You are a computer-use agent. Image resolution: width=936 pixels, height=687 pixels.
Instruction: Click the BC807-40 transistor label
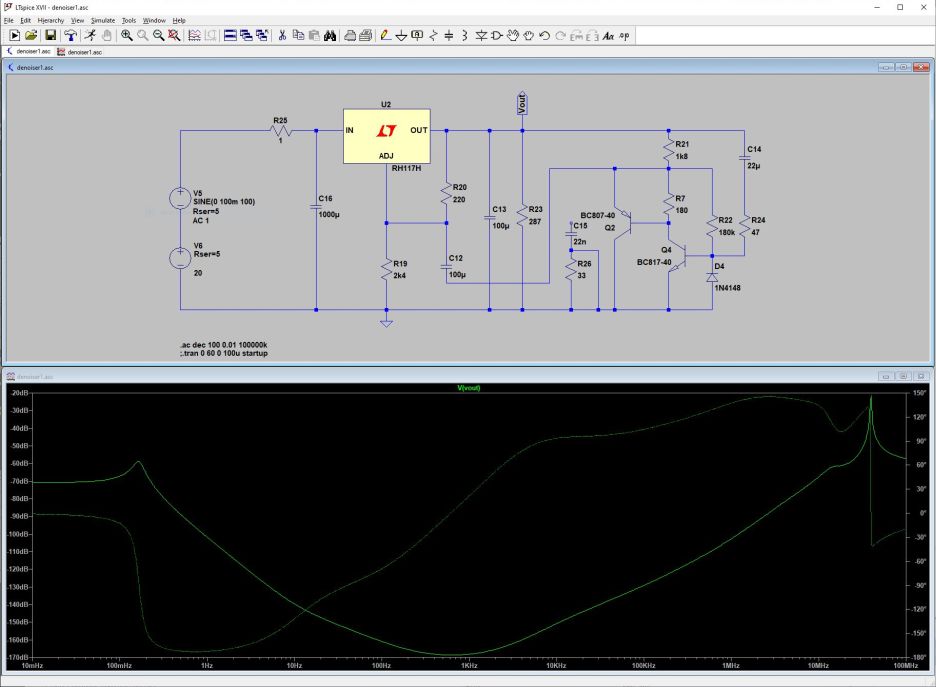pyautogui.click(x=598, y=215)
